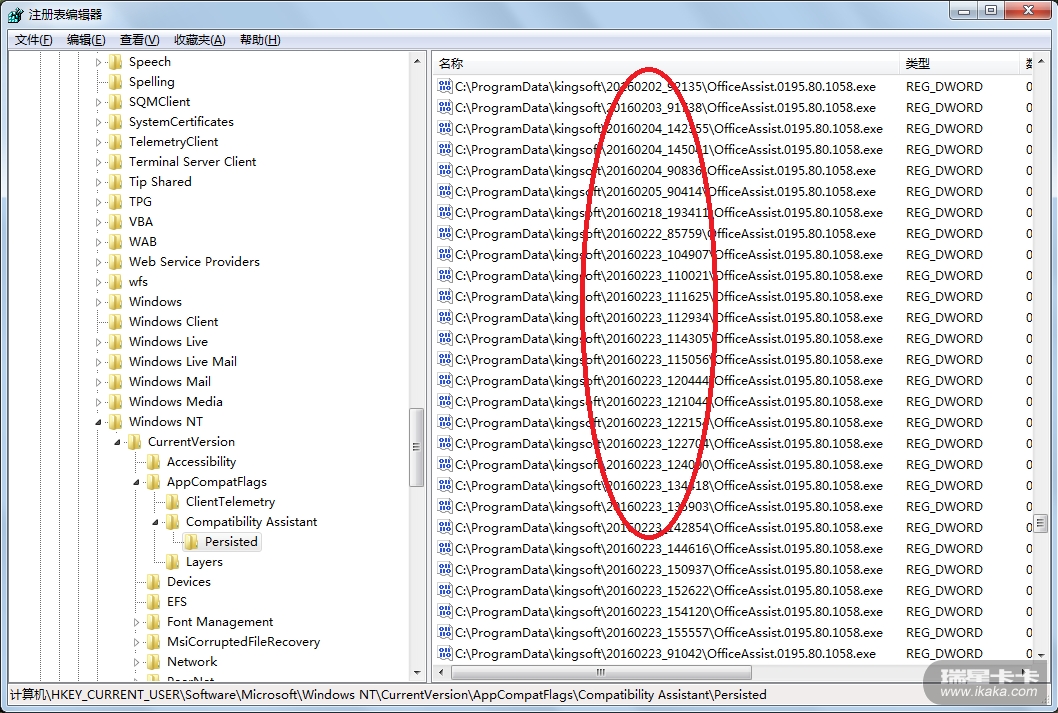Collapse the Windows NT tree node
This screenshot has height=713, width=1058.
(99, 422)
